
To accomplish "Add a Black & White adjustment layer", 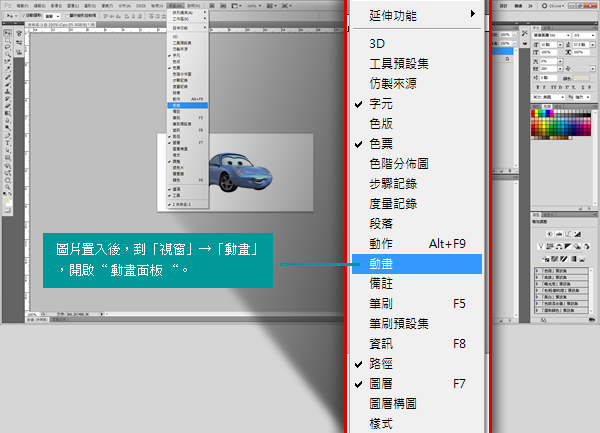I will click(568, 246).
